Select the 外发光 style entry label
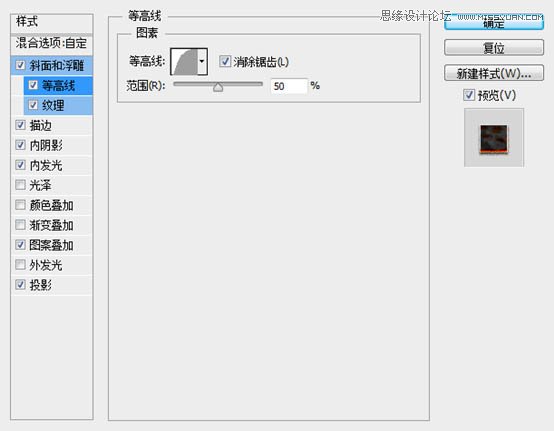The height and width of the screenshot is (431, 554). (x=46, y=265)
